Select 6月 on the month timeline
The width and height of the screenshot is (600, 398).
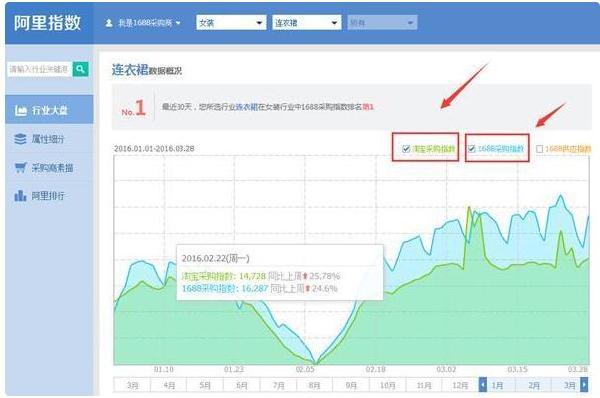(x=242, y=385)
